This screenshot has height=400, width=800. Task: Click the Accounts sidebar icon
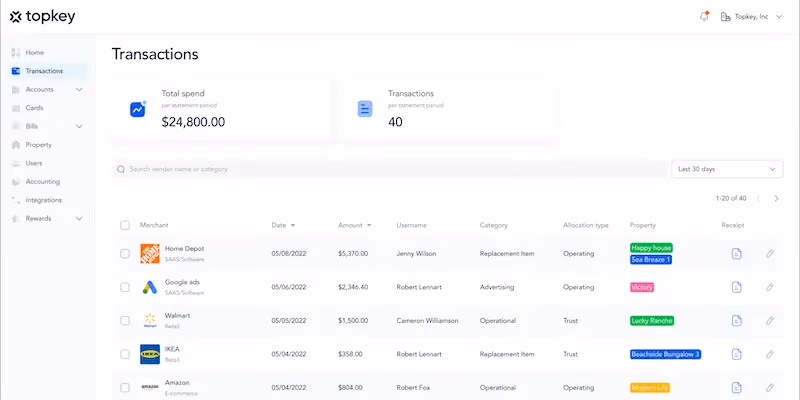(16, 90)
